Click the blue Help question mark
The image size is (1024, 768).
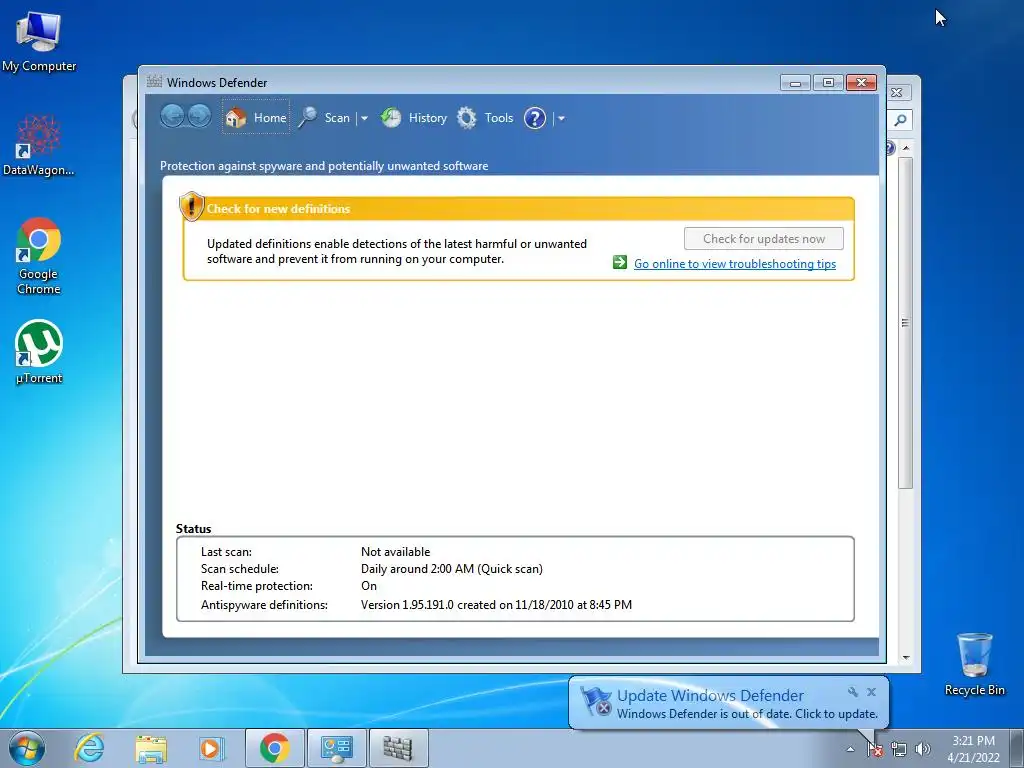[534, 118]
